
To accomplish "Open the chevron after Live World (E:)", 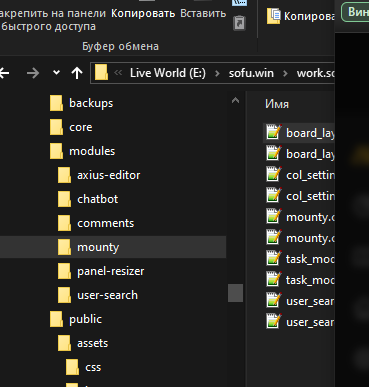I will [217, 73].
